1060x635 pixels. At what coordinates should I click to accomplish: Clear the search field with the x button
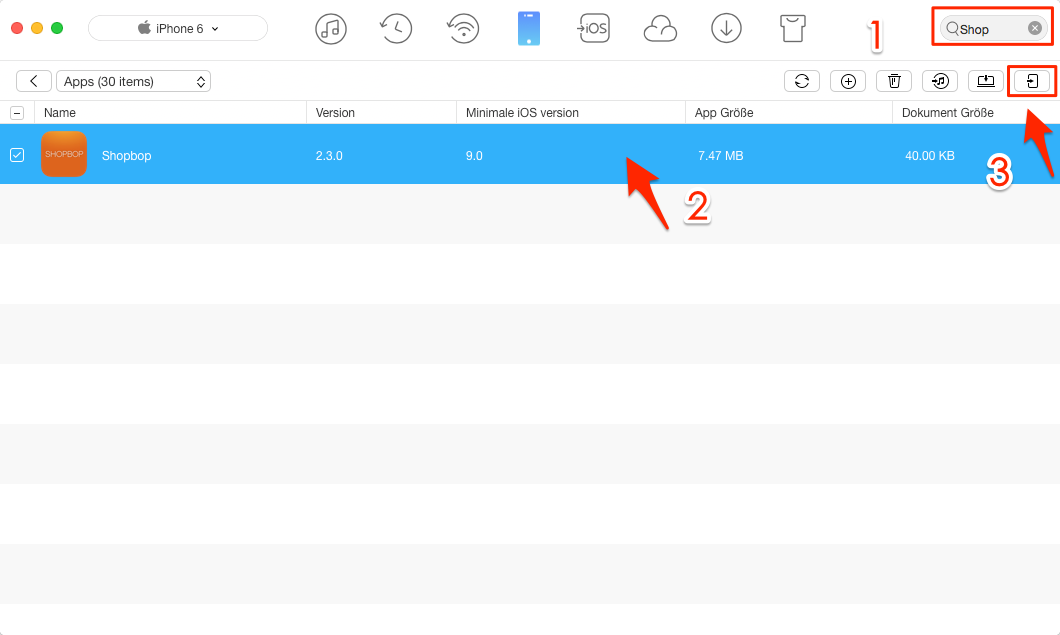(1034, 28)
